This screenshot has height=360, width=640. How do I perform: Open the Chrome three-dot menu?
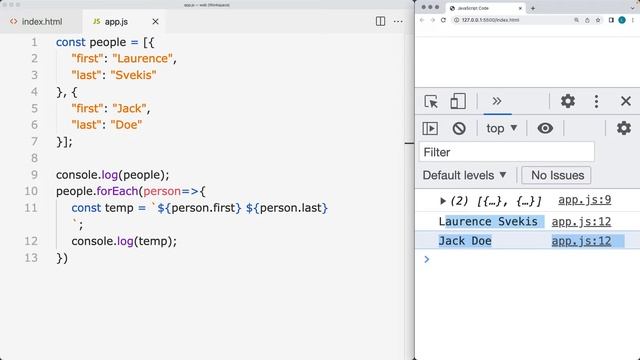633,20
